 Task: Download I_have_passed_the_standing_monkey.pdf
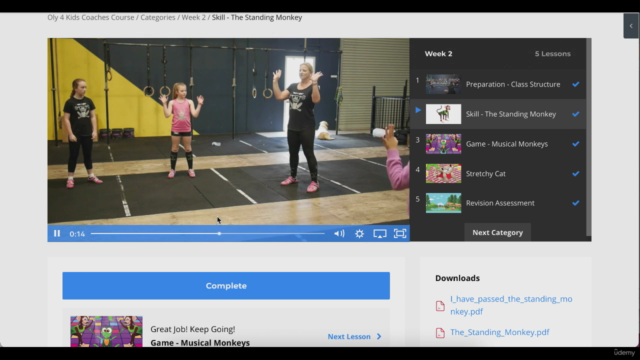tap(511, 305)
